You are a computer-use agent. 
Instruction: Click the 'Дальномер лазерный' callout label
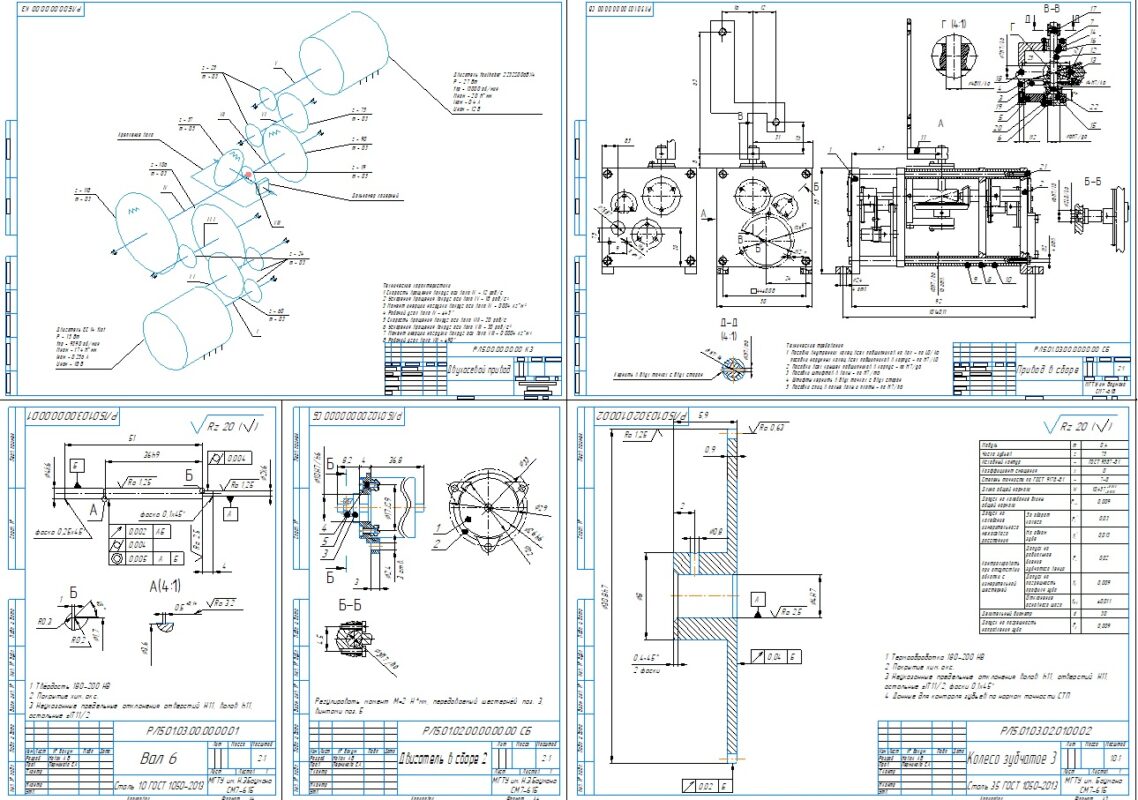pyautogui.click(x=376, y=195)
